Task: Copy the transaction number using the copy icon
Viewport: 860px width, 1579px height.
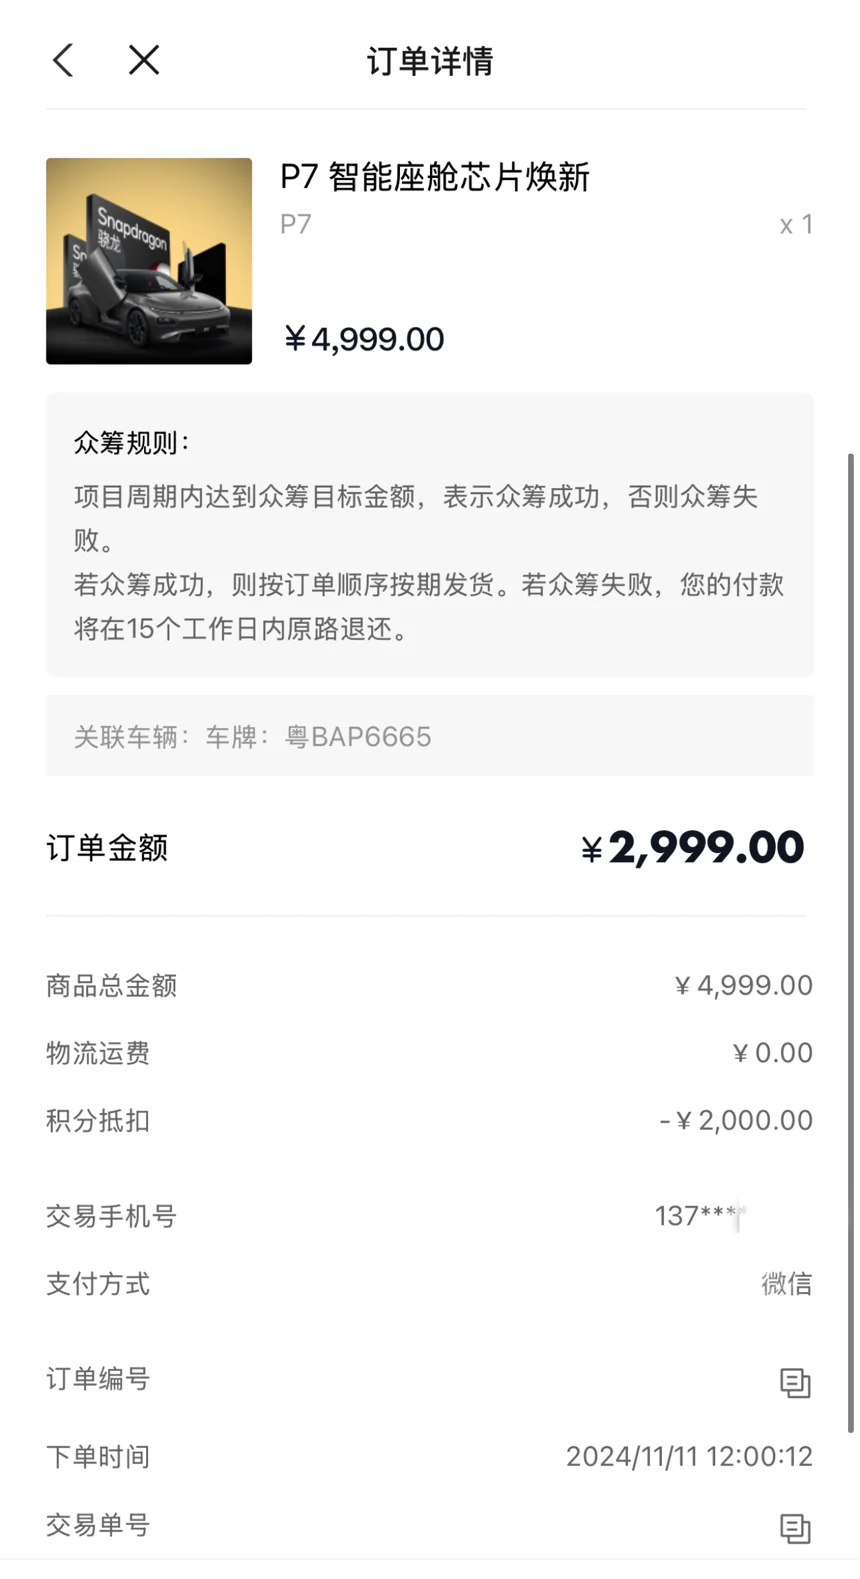Action: pos(795,1528)
